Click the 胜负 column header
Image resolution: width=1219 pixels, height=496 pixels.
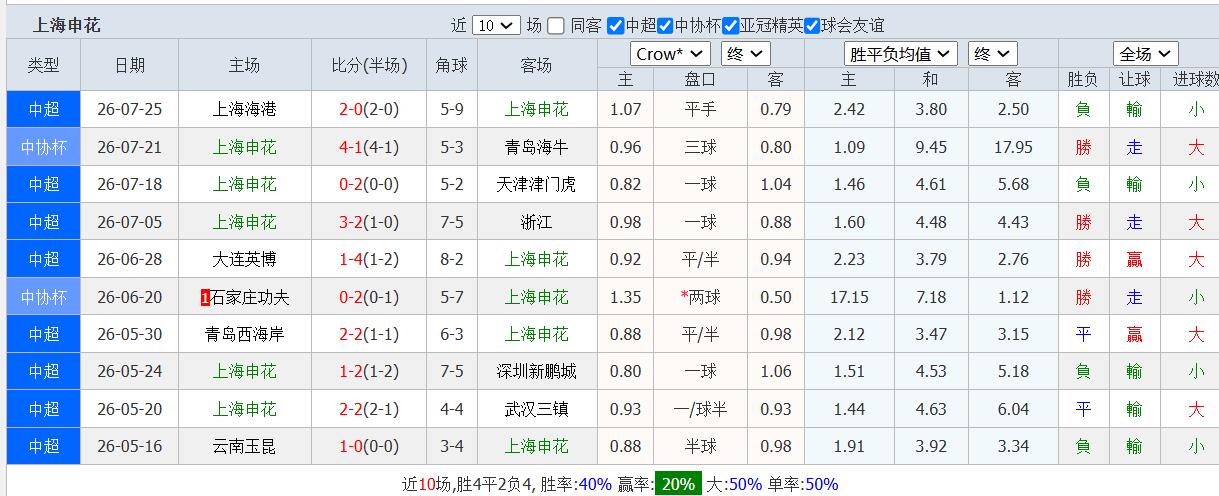point(1083,79)
